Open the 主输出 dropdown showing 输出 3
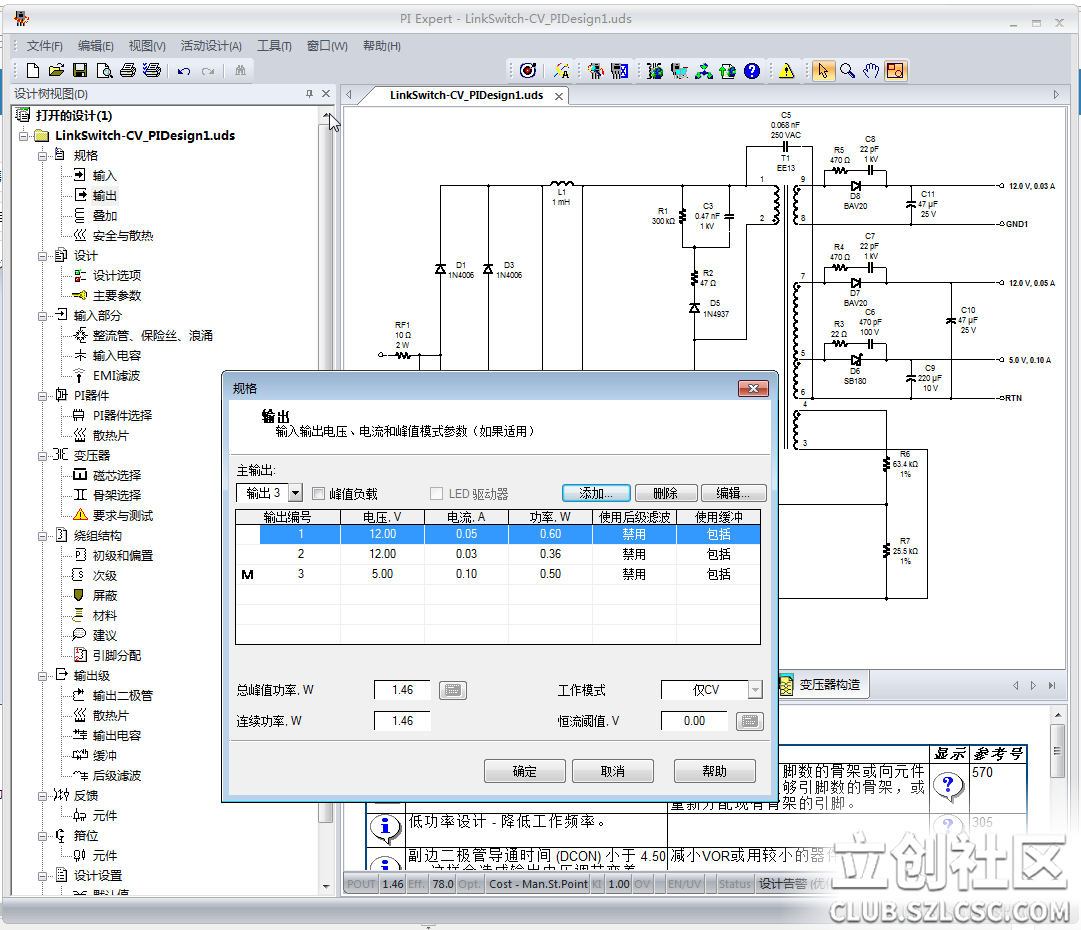 [296, 493]
